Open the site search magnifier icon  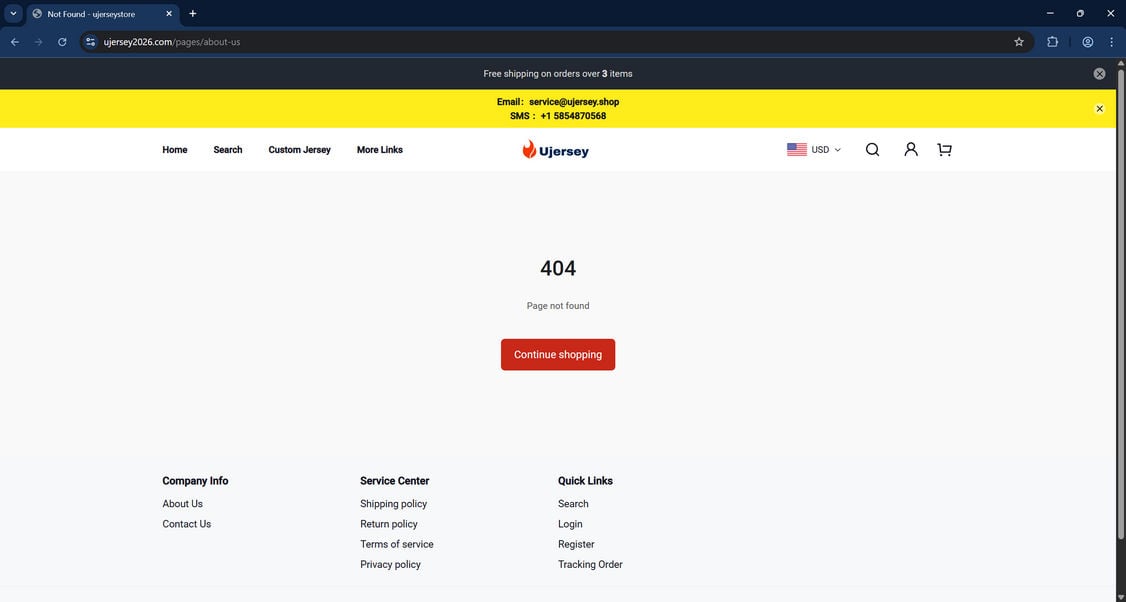pyautogui.click(x=871, y=149)
